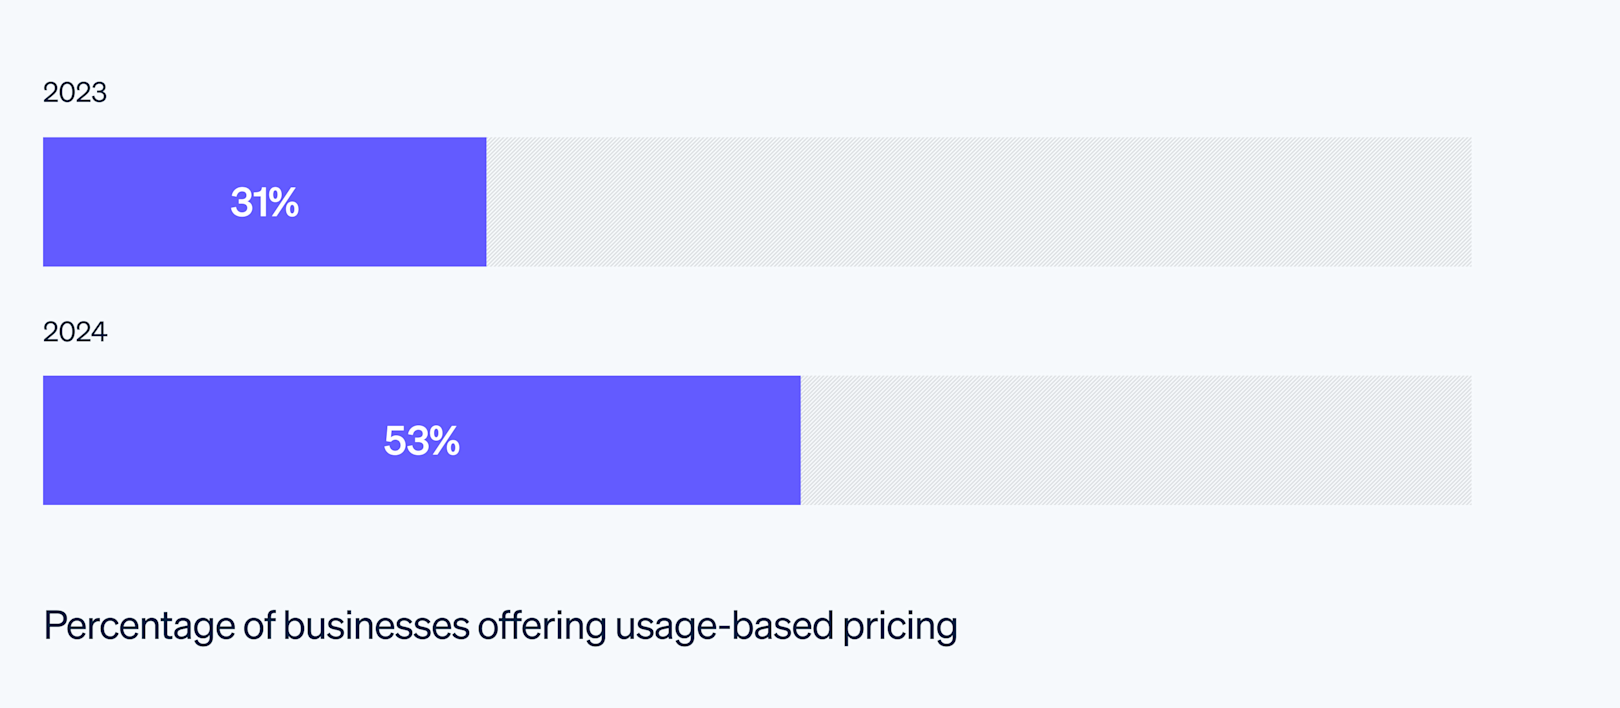Click the word "businesses" in the caption
This screenshot has height=708, width=1620.
376,626
